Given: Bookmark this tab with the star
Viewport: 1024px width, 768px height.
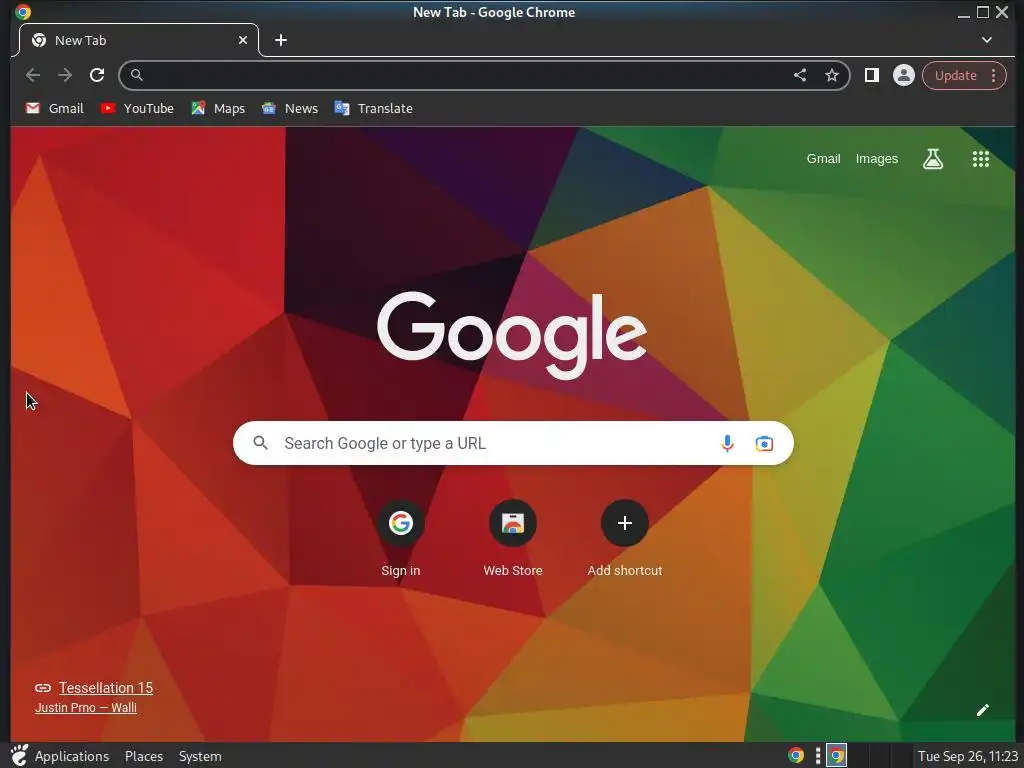Looking at the screenshot, I should coord(831,75).
